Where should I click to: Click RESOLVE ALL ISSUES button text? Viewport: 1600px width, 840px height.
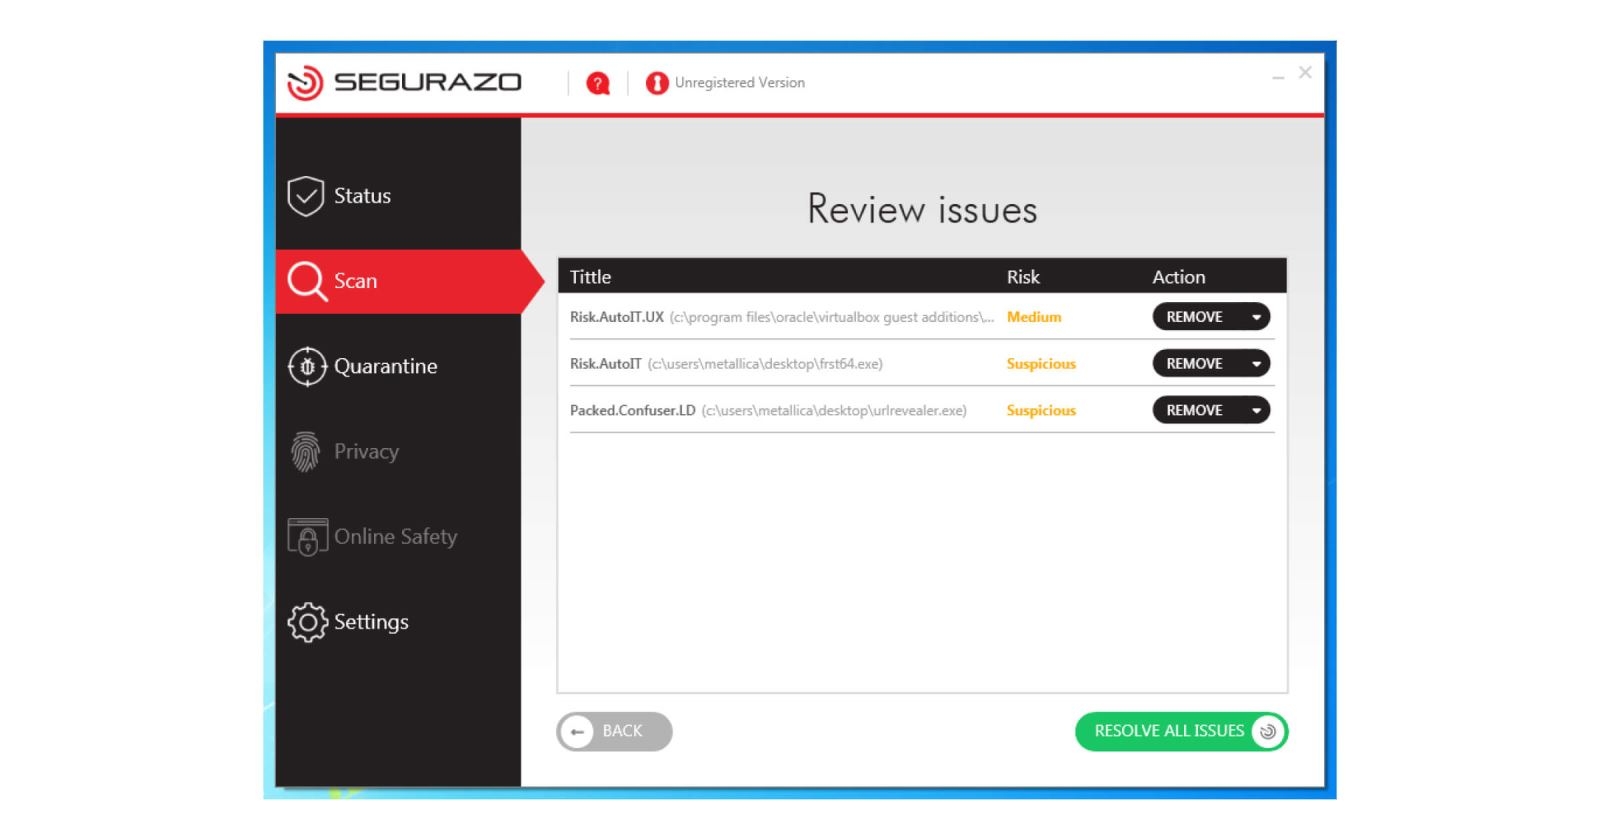[x=1169, y=731]
